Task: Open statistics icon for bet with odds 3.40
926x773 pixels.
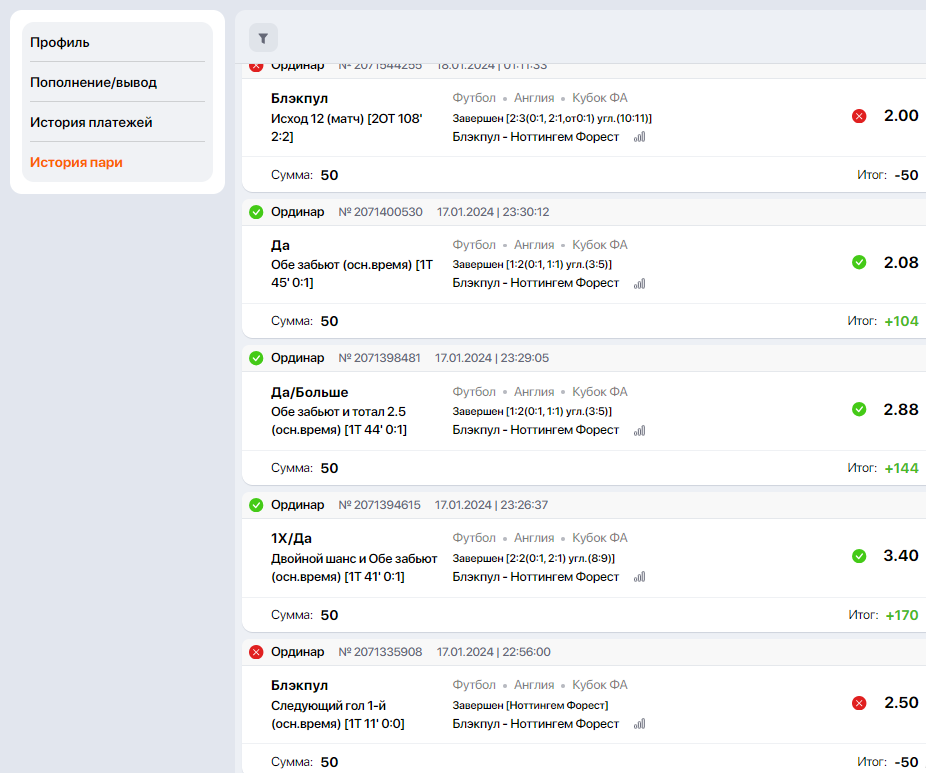Action: pos(640,577)
